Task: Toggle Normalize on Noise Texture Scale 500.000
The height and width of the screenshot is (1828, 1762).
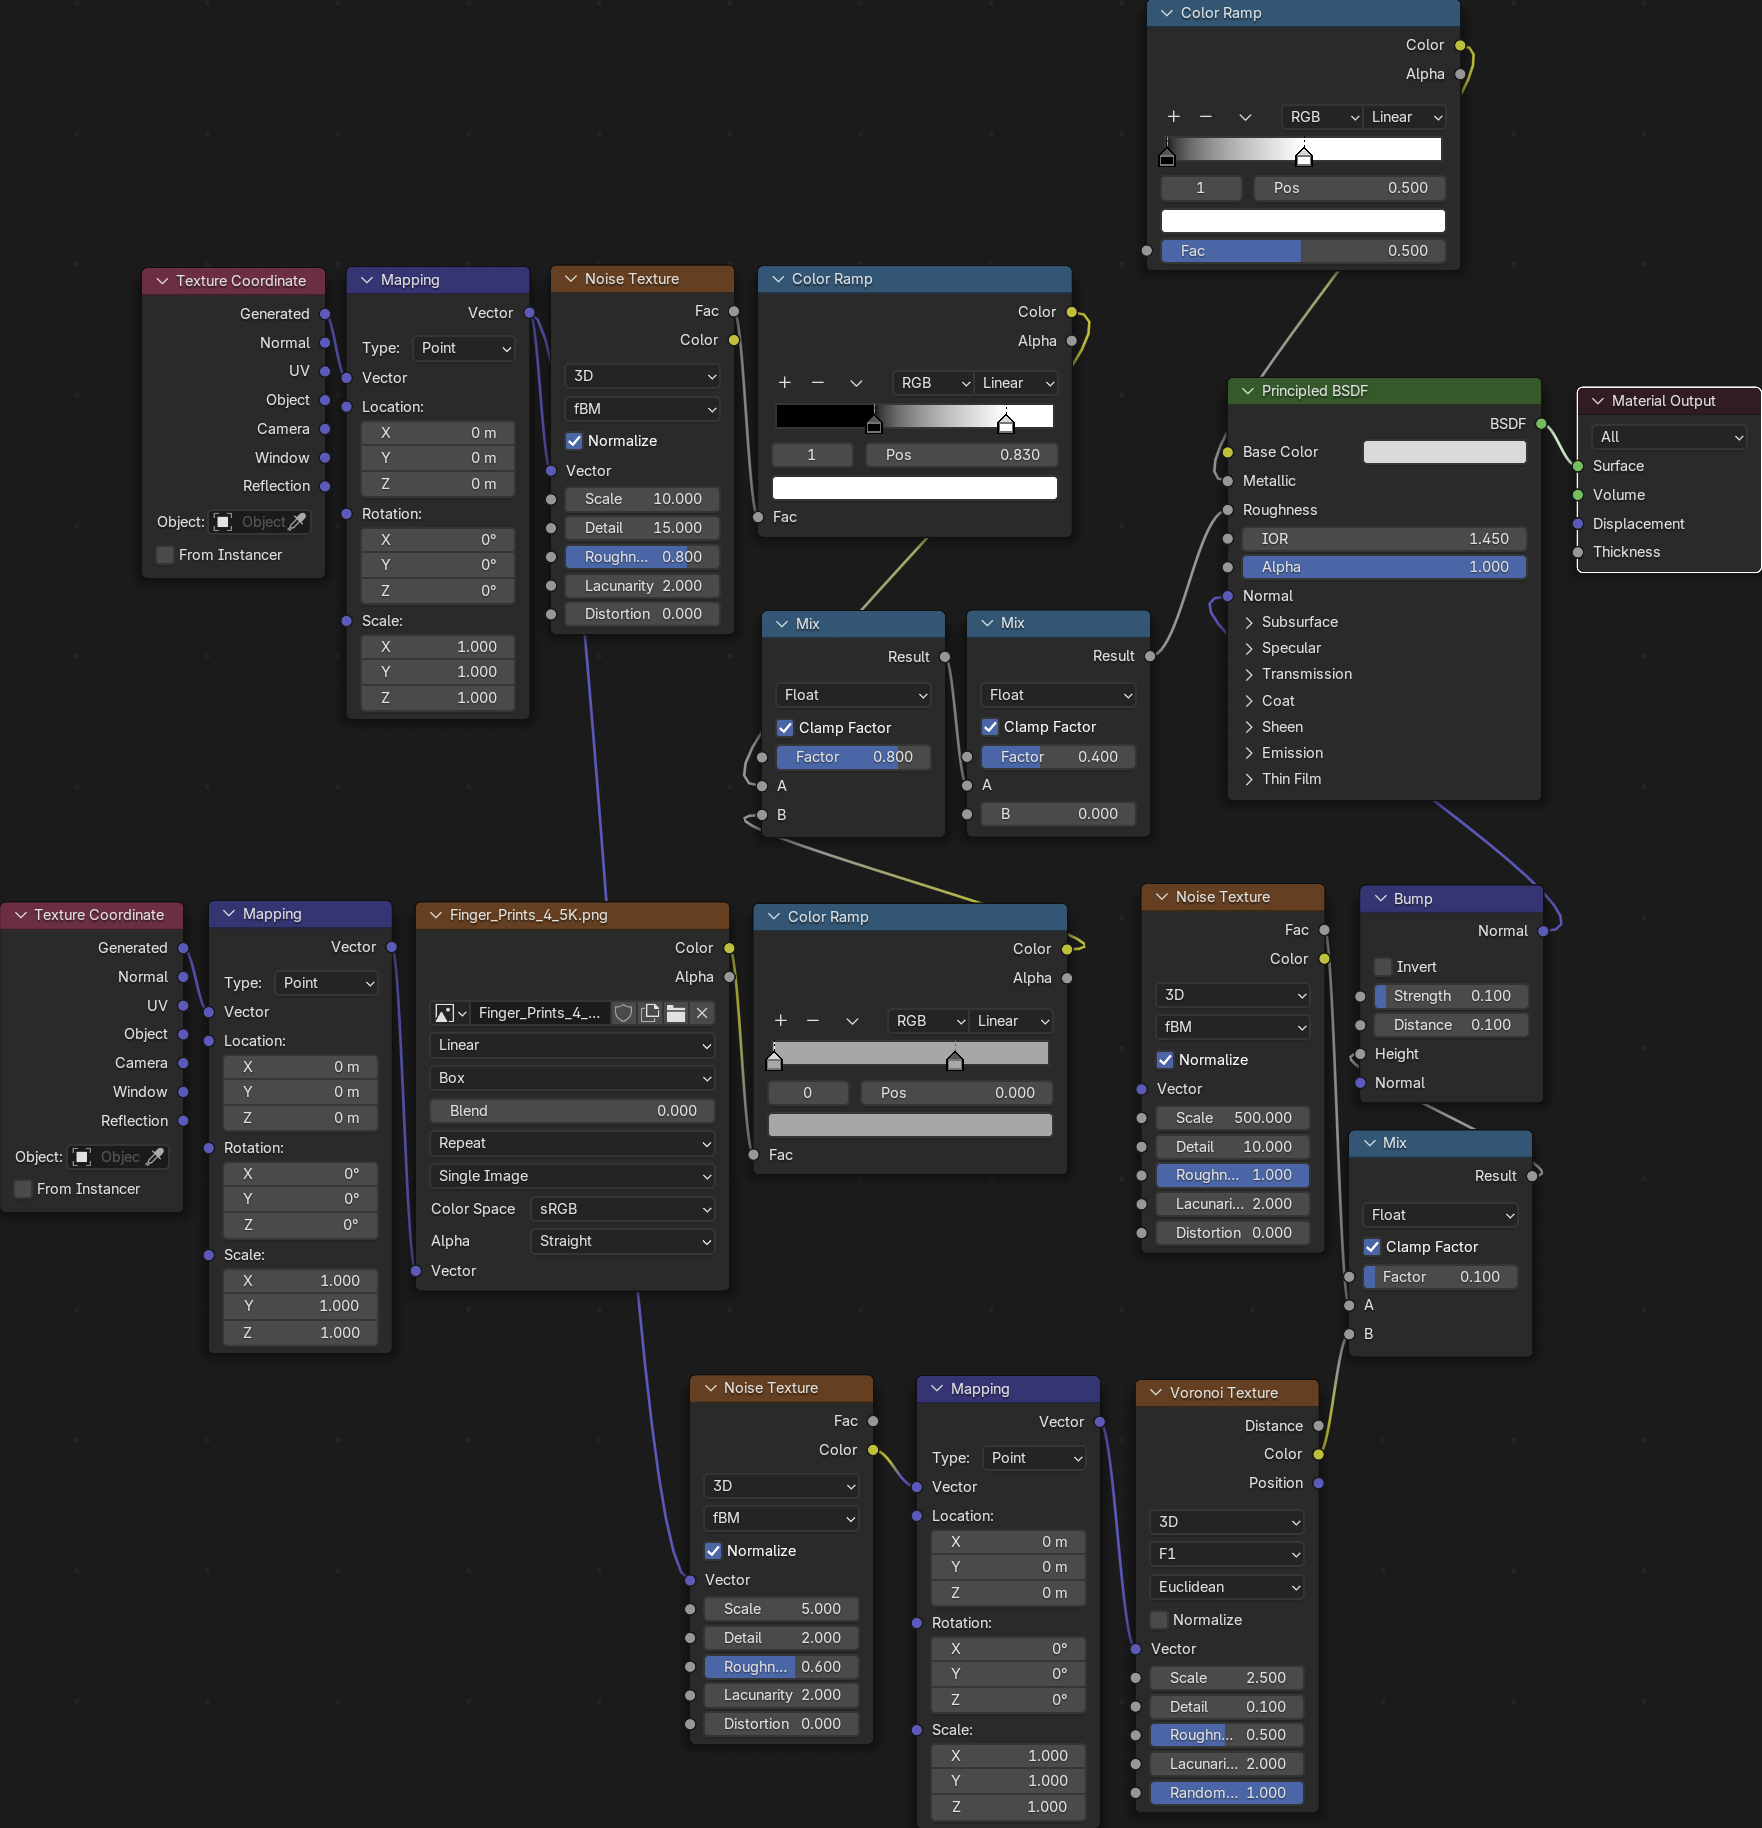Action: point(1165,1060)
